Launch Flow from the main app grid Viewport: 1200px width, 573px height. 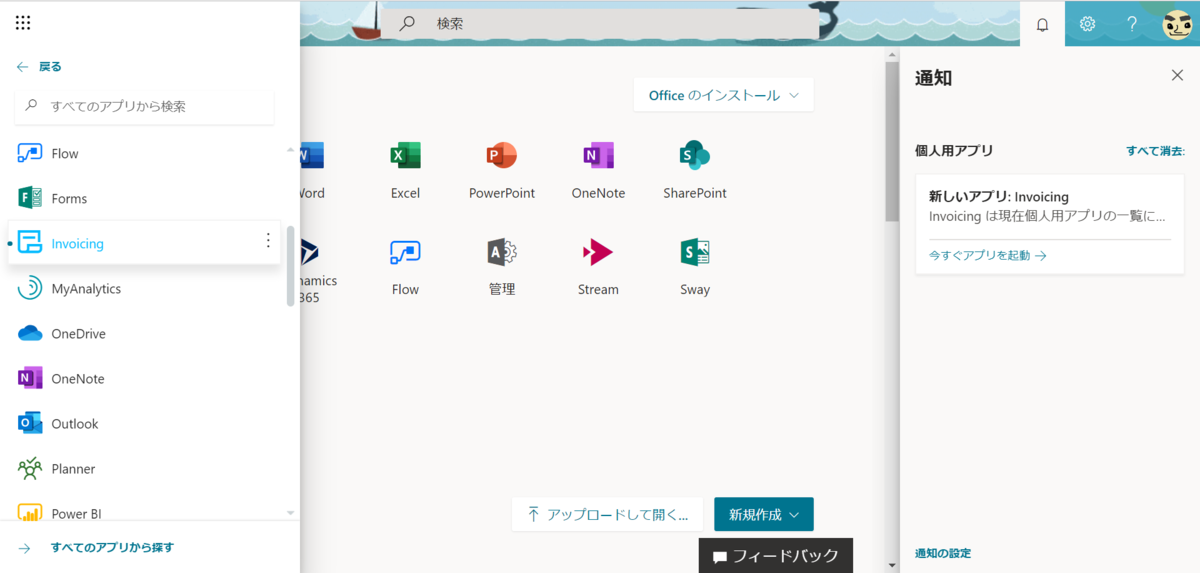tap(405, 267)
